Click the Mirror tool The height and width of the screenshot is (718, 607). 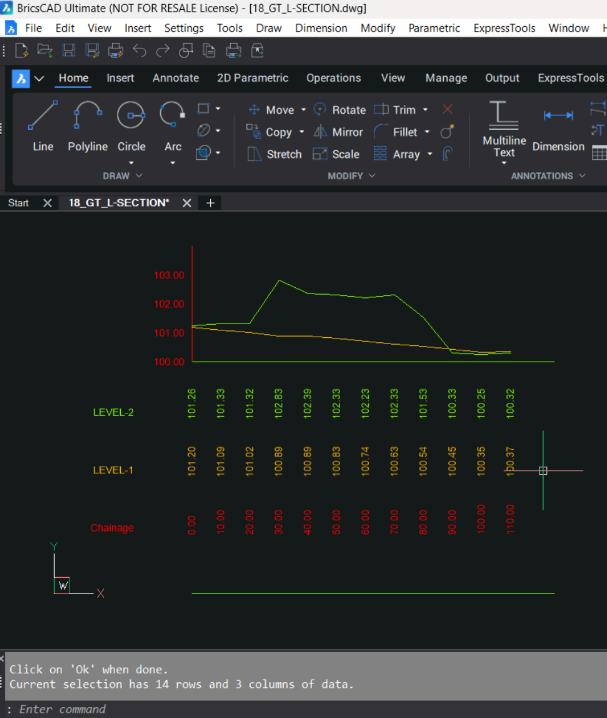(x=337, y=132)
